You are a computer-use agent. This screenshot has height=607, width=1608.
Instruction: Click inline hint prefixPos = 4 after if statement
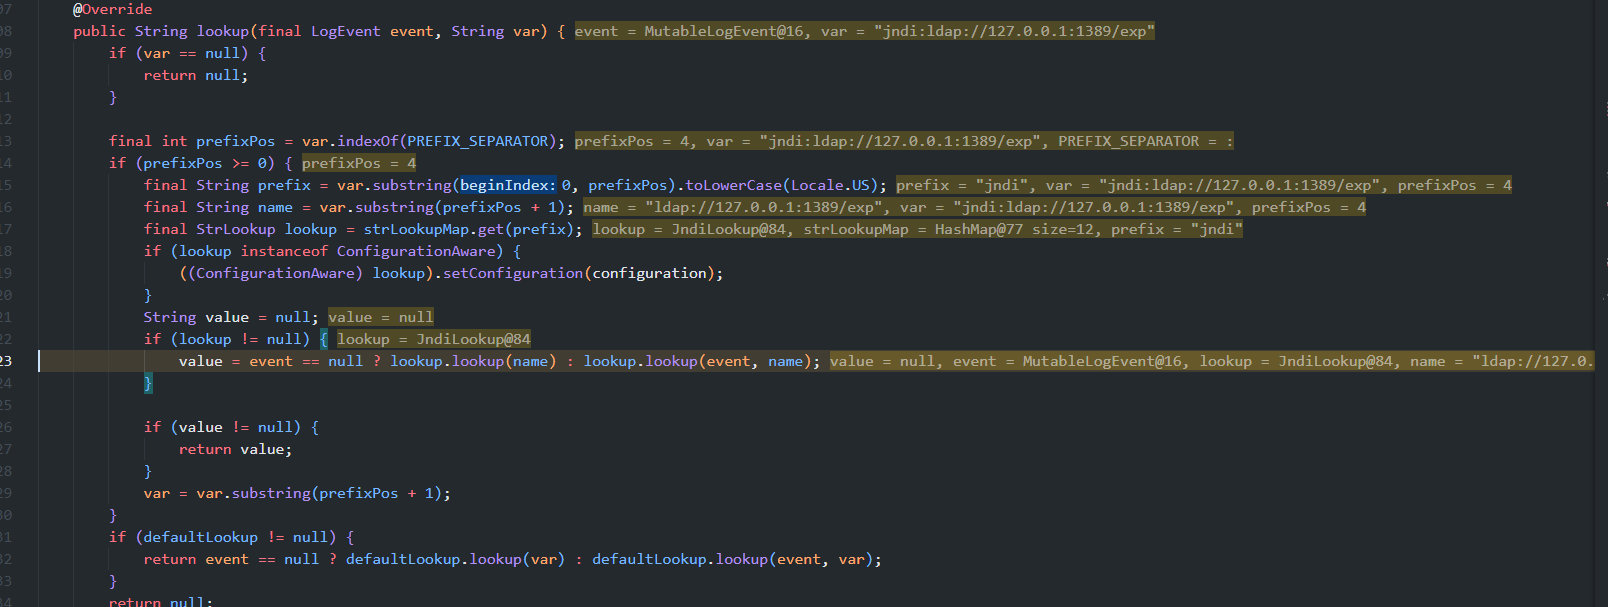coord(358,163)
